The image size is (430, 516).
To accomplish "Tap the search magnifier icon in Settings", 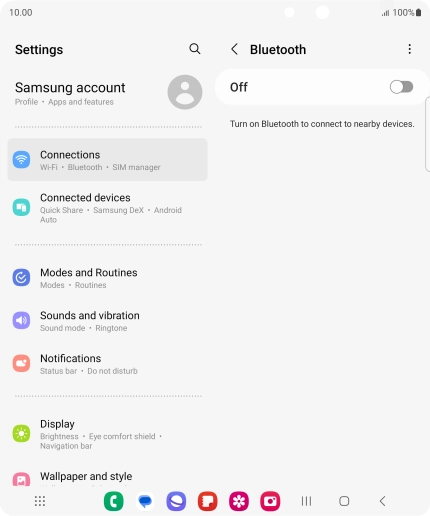I will 195,49.
